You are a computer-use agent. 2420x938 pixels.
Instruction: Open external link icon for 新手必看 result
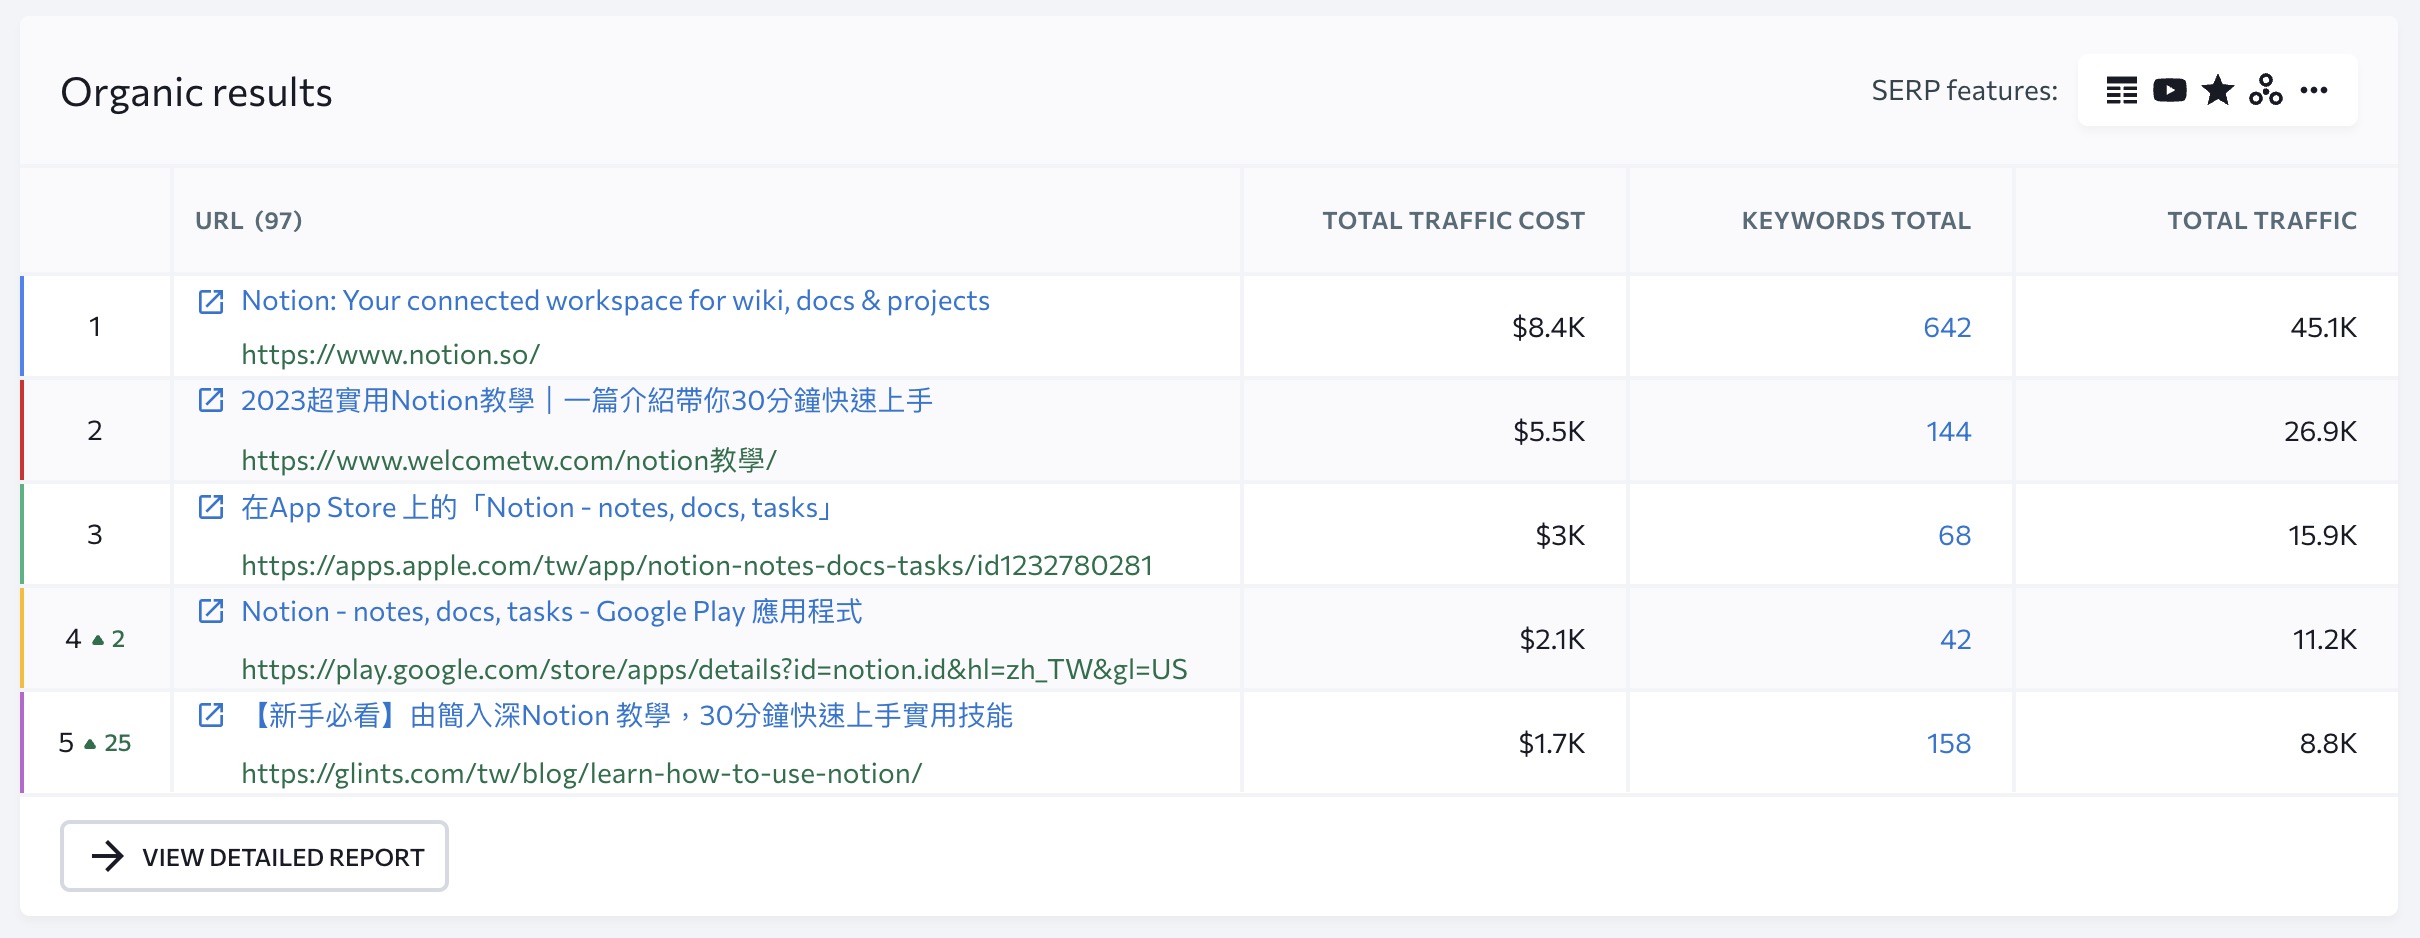211,715
